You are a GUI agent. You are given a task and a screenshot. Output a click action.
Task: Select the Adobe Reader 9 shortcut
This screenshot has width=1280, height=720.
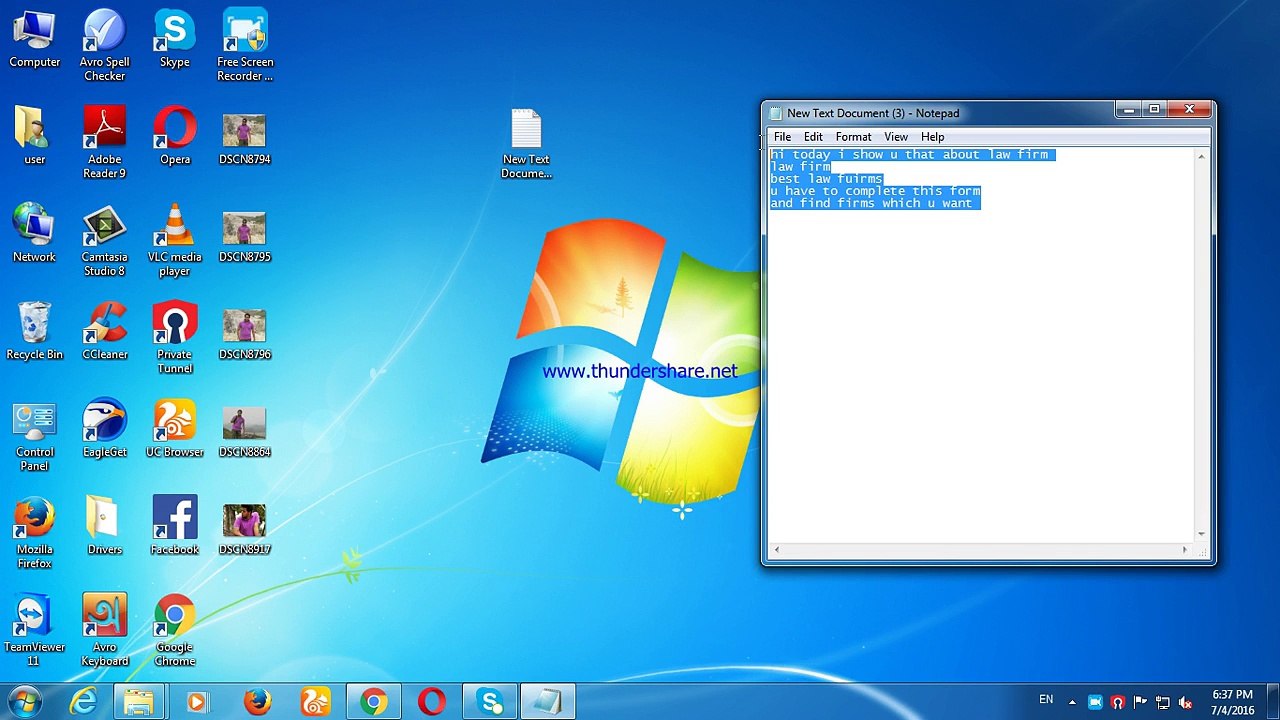pos(105,144)
